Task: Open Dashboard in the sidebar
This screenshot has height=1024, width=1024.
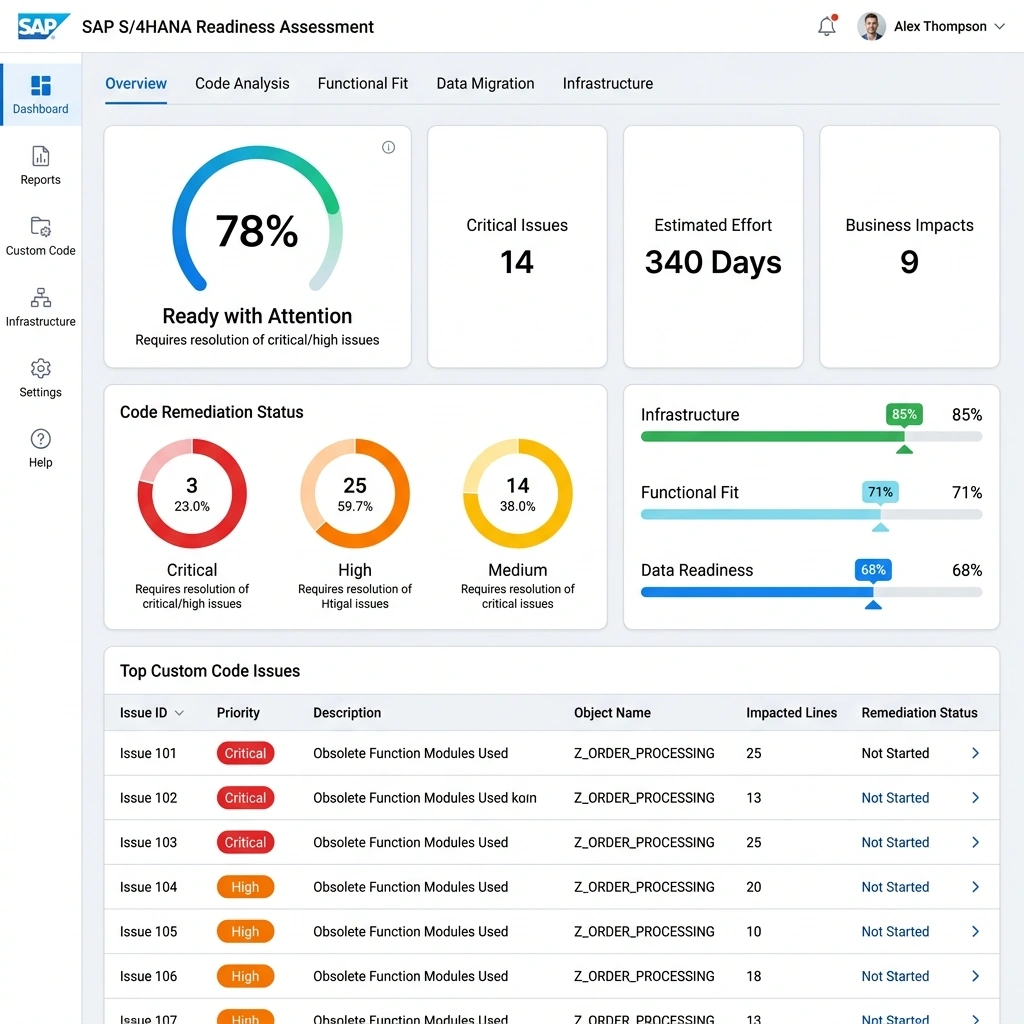Action: [40, 95]
